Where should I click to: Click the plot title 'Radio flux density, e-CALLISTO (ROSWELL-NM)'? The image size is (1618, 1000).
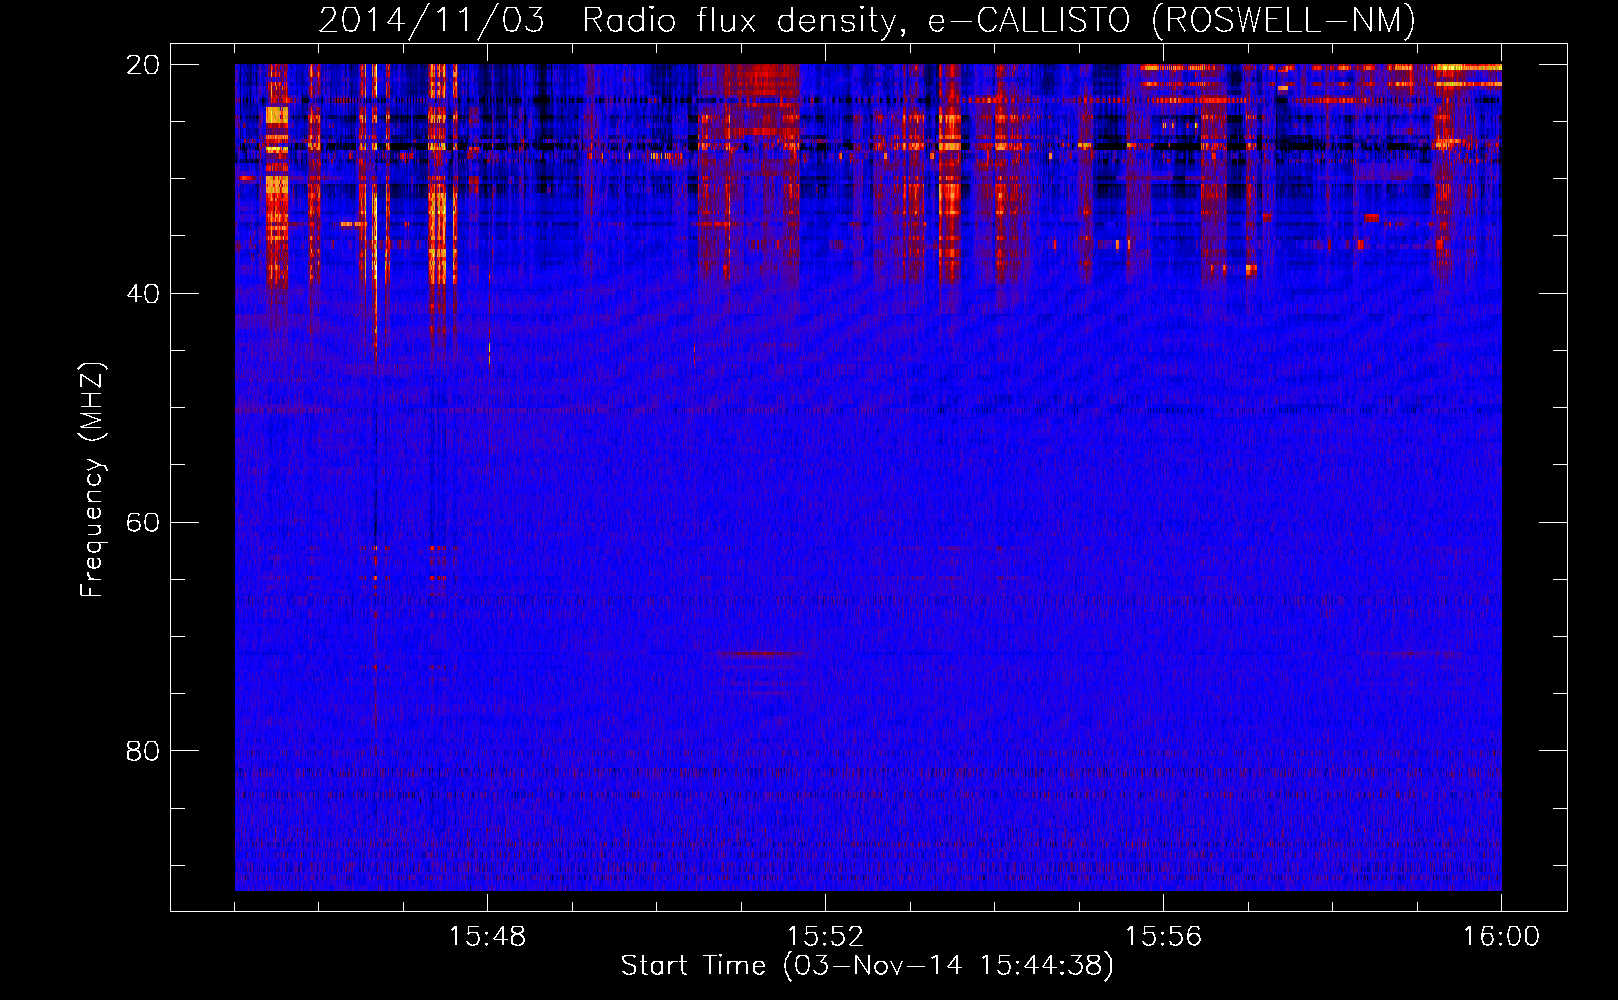[x=999, y=21]
